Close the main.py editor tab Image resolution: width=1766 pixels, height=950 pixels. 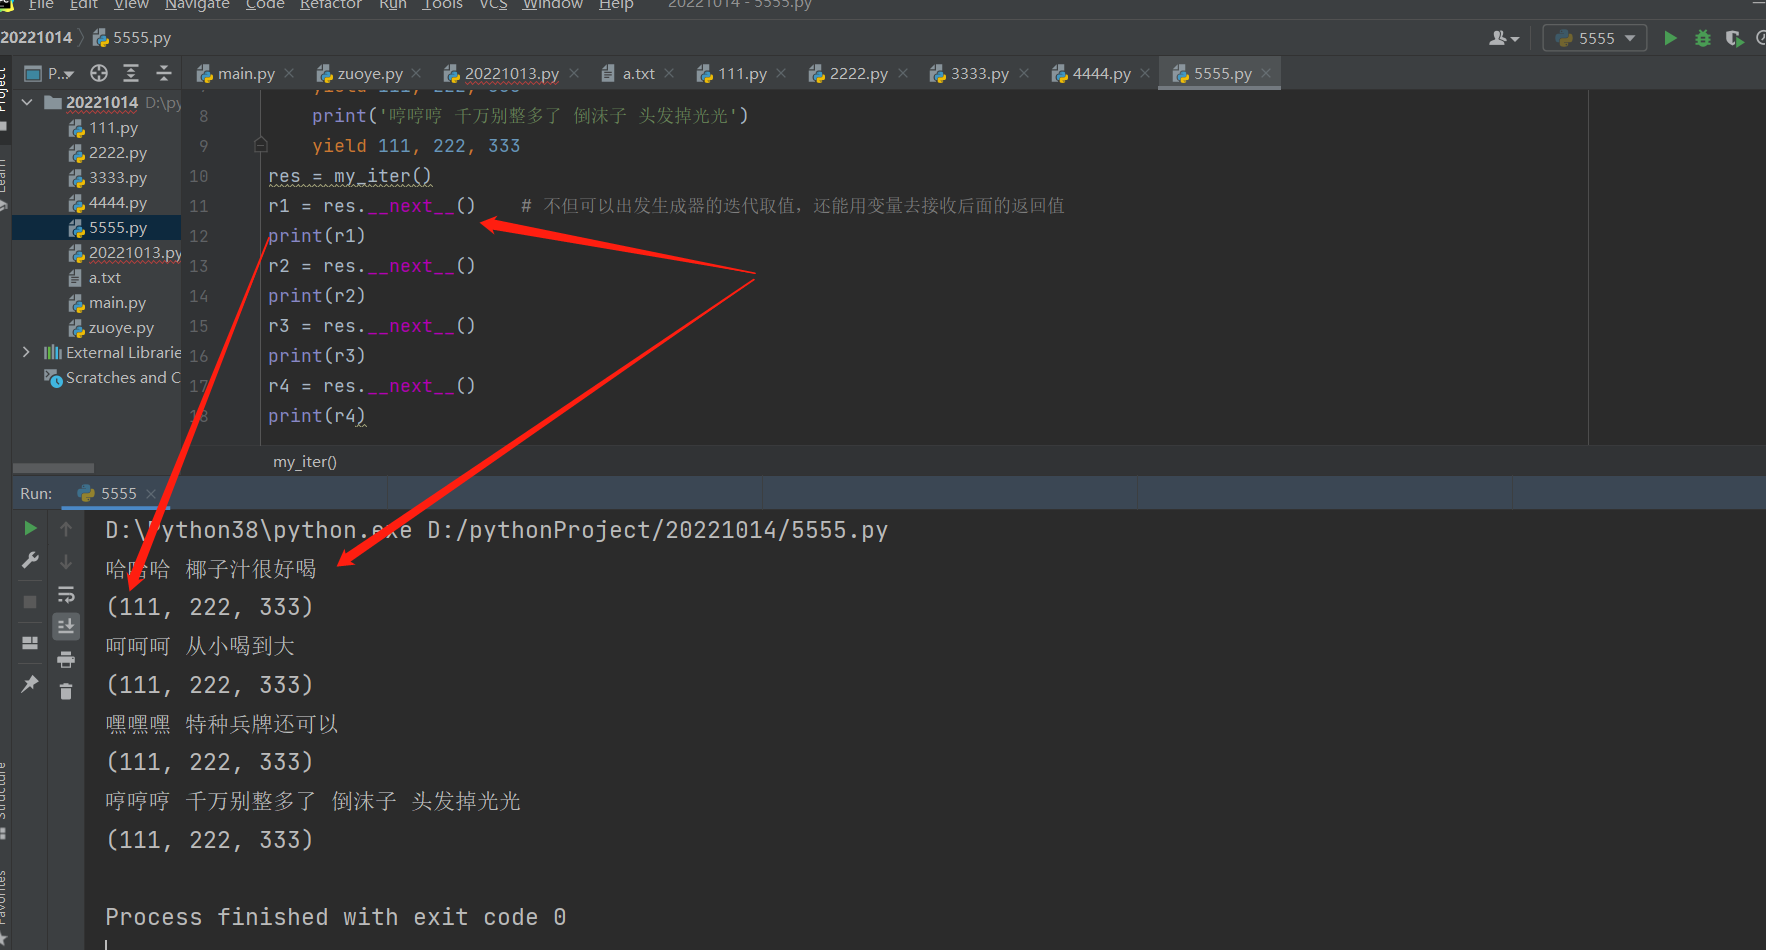click(289, 73)
